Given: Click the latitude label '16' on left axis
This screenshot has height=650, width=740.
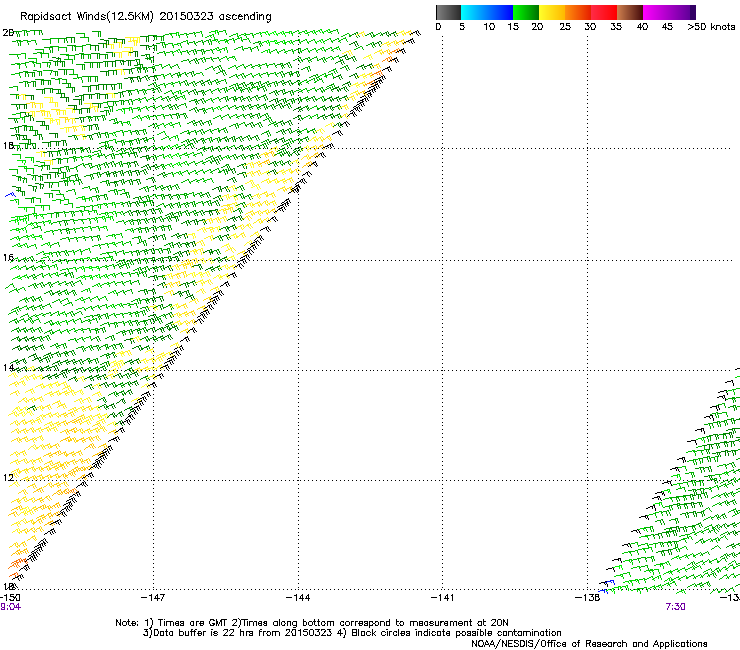Looking at the screenshot, I should pyautogui.click(x=8, y=257).
